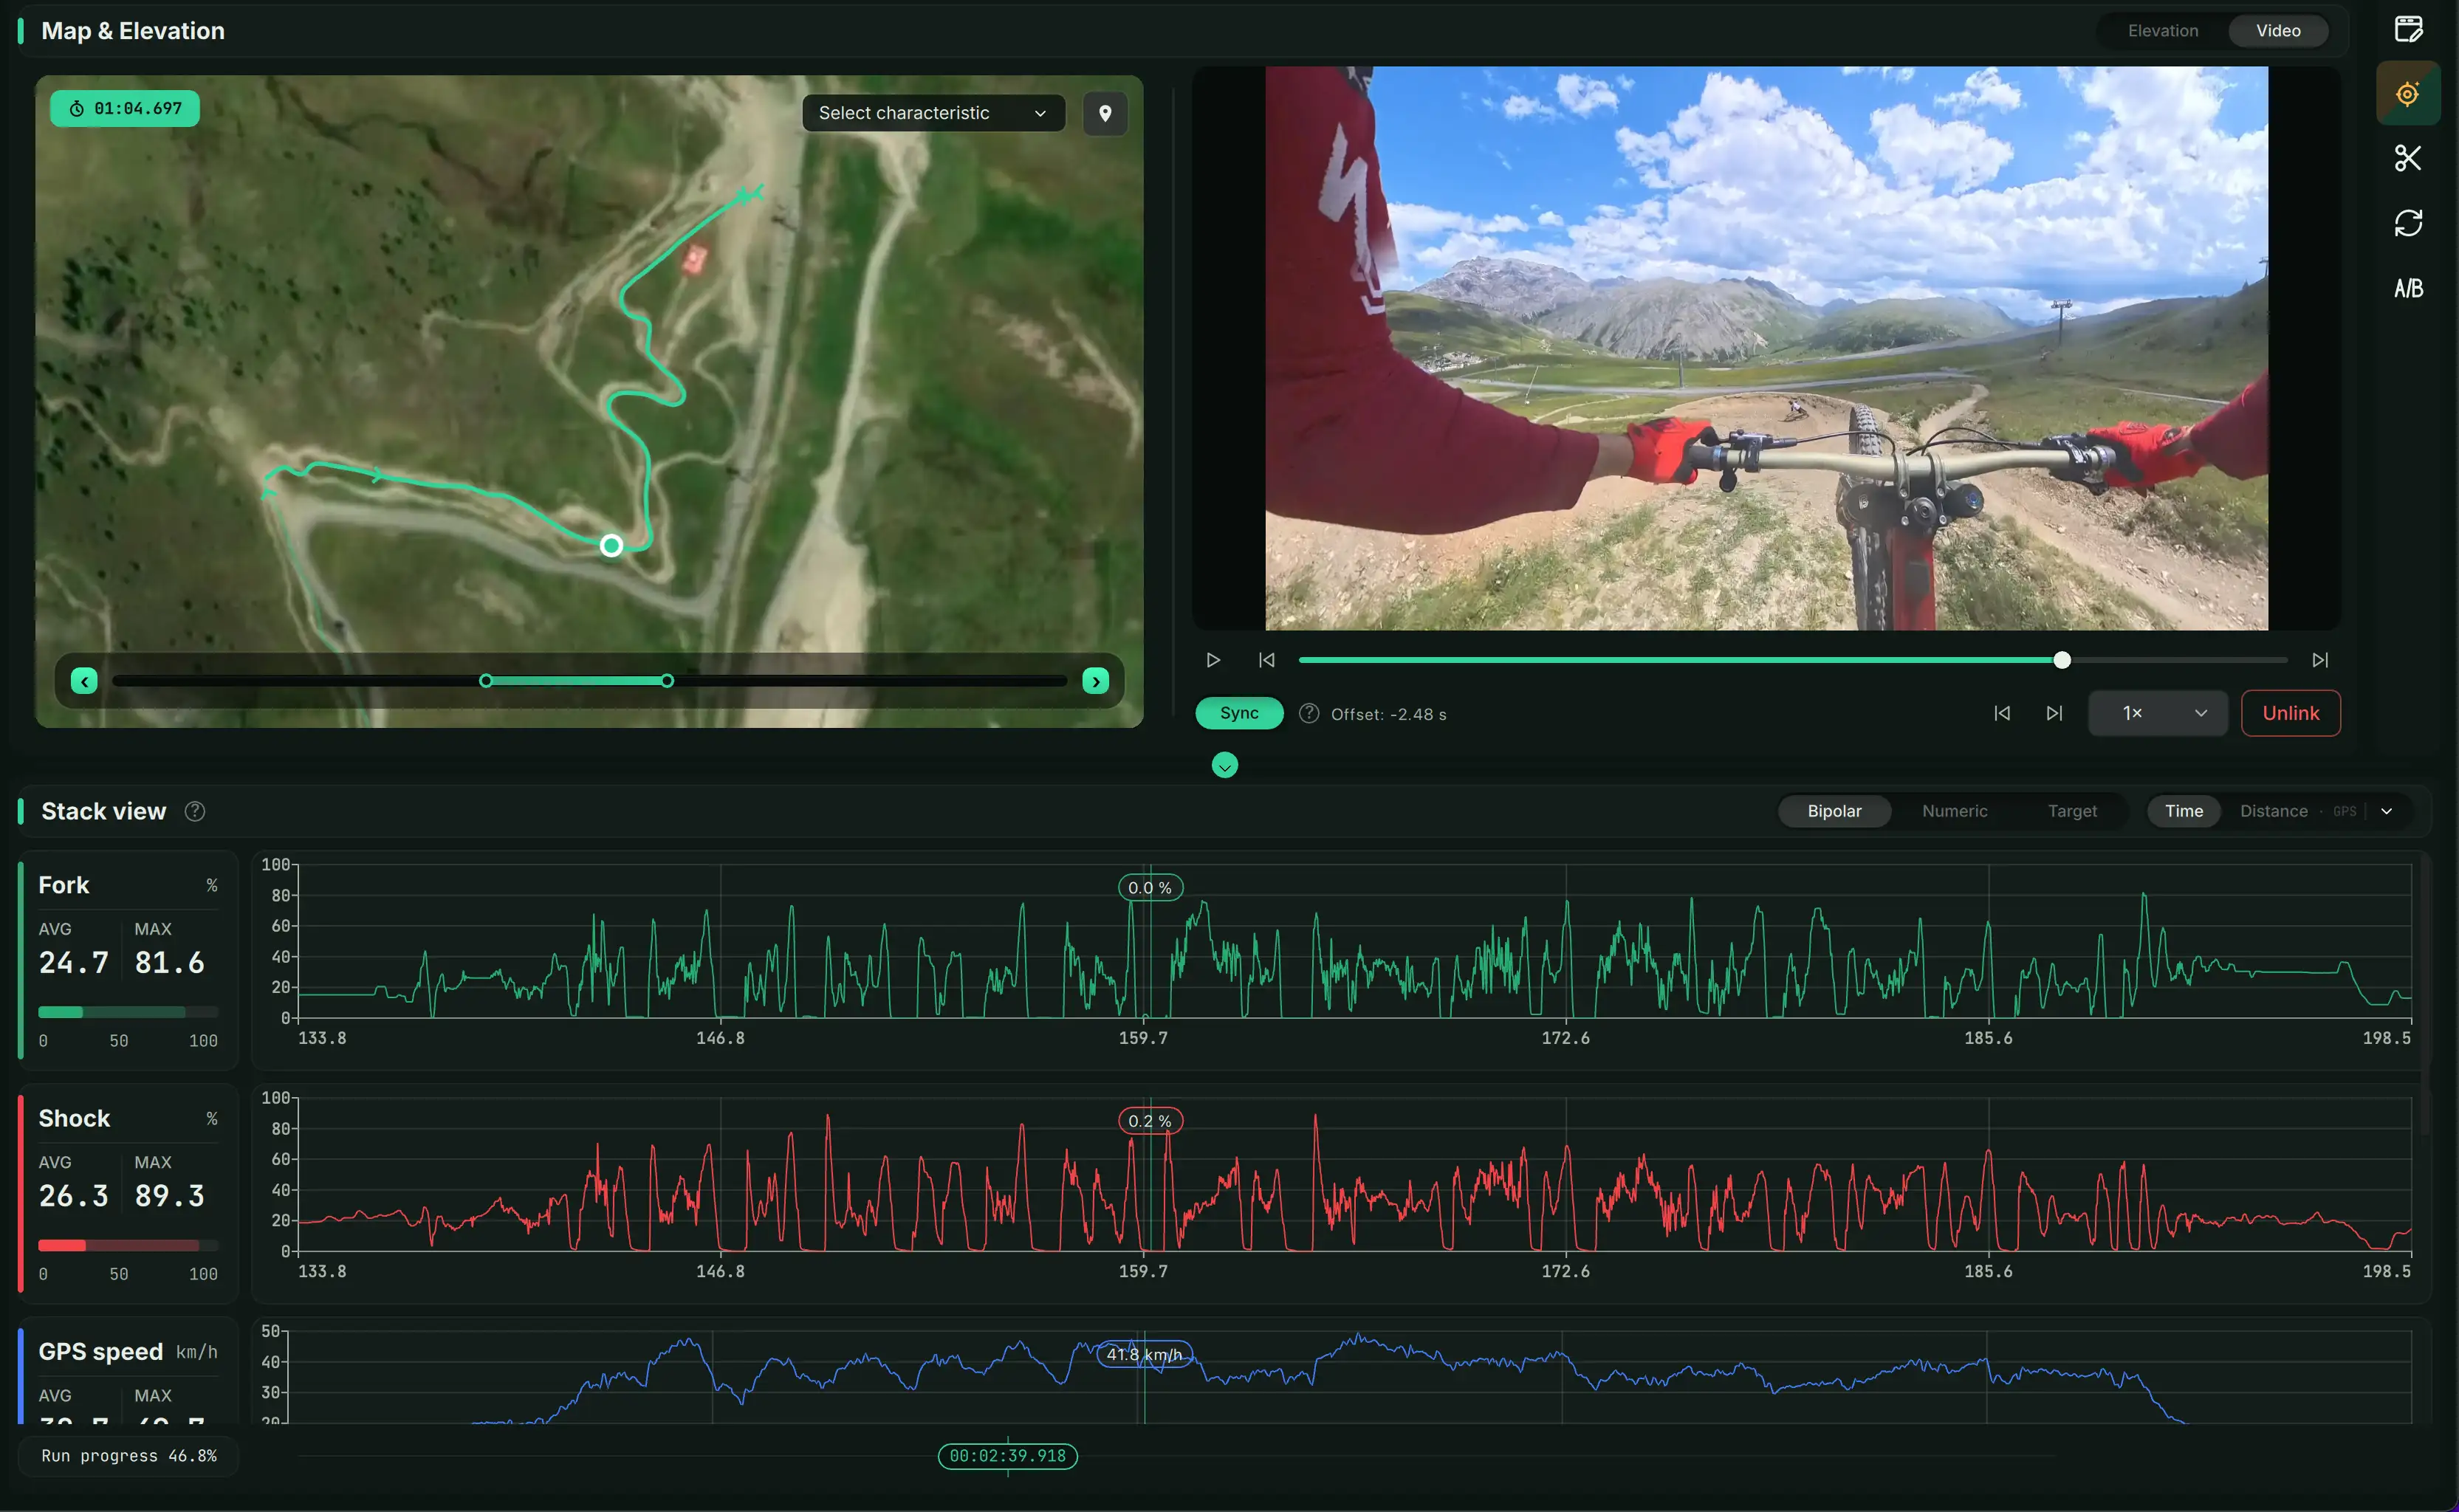Viewport: 2459px width, 1512px height.
Task: Click the Unlink button
Action: pyautogui.click(x=2290, y=713)
